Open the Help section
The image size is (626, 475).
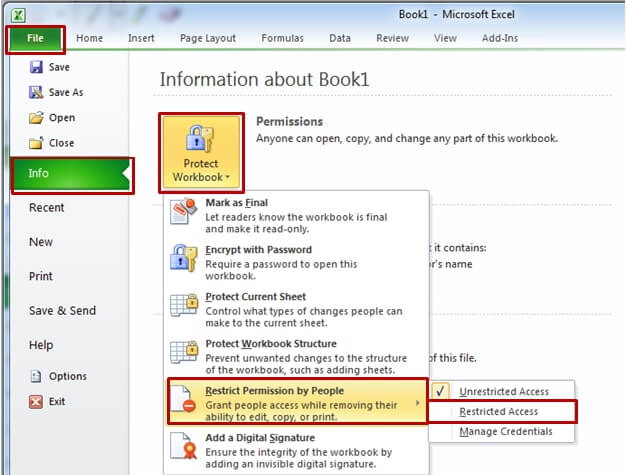(41, 345)
